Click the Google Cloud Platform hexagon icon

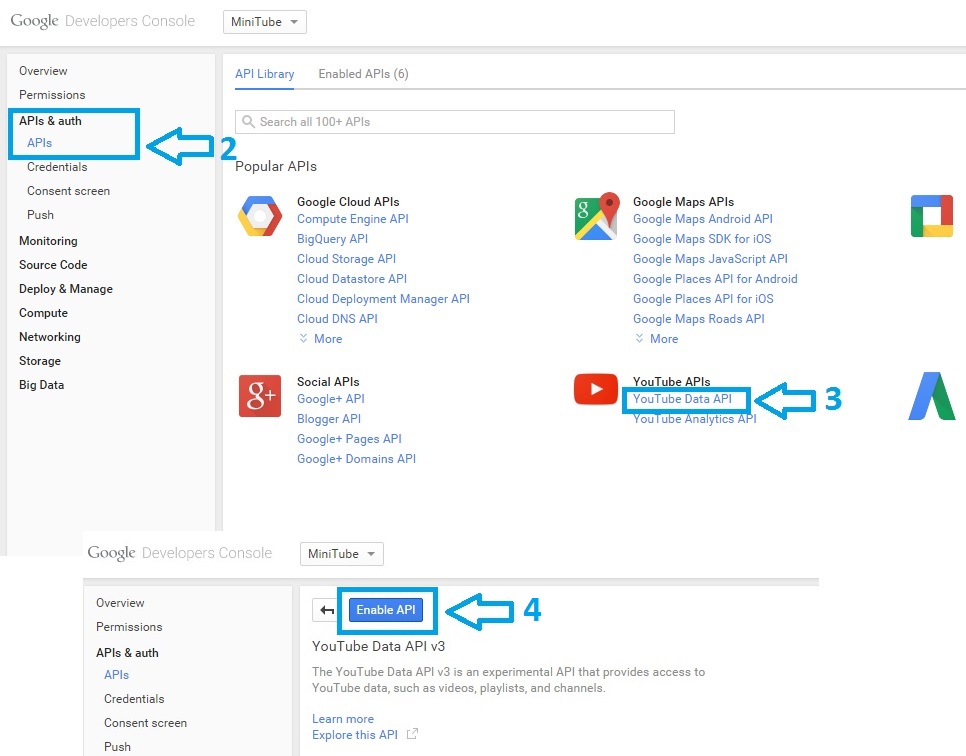tap(260, 216)
